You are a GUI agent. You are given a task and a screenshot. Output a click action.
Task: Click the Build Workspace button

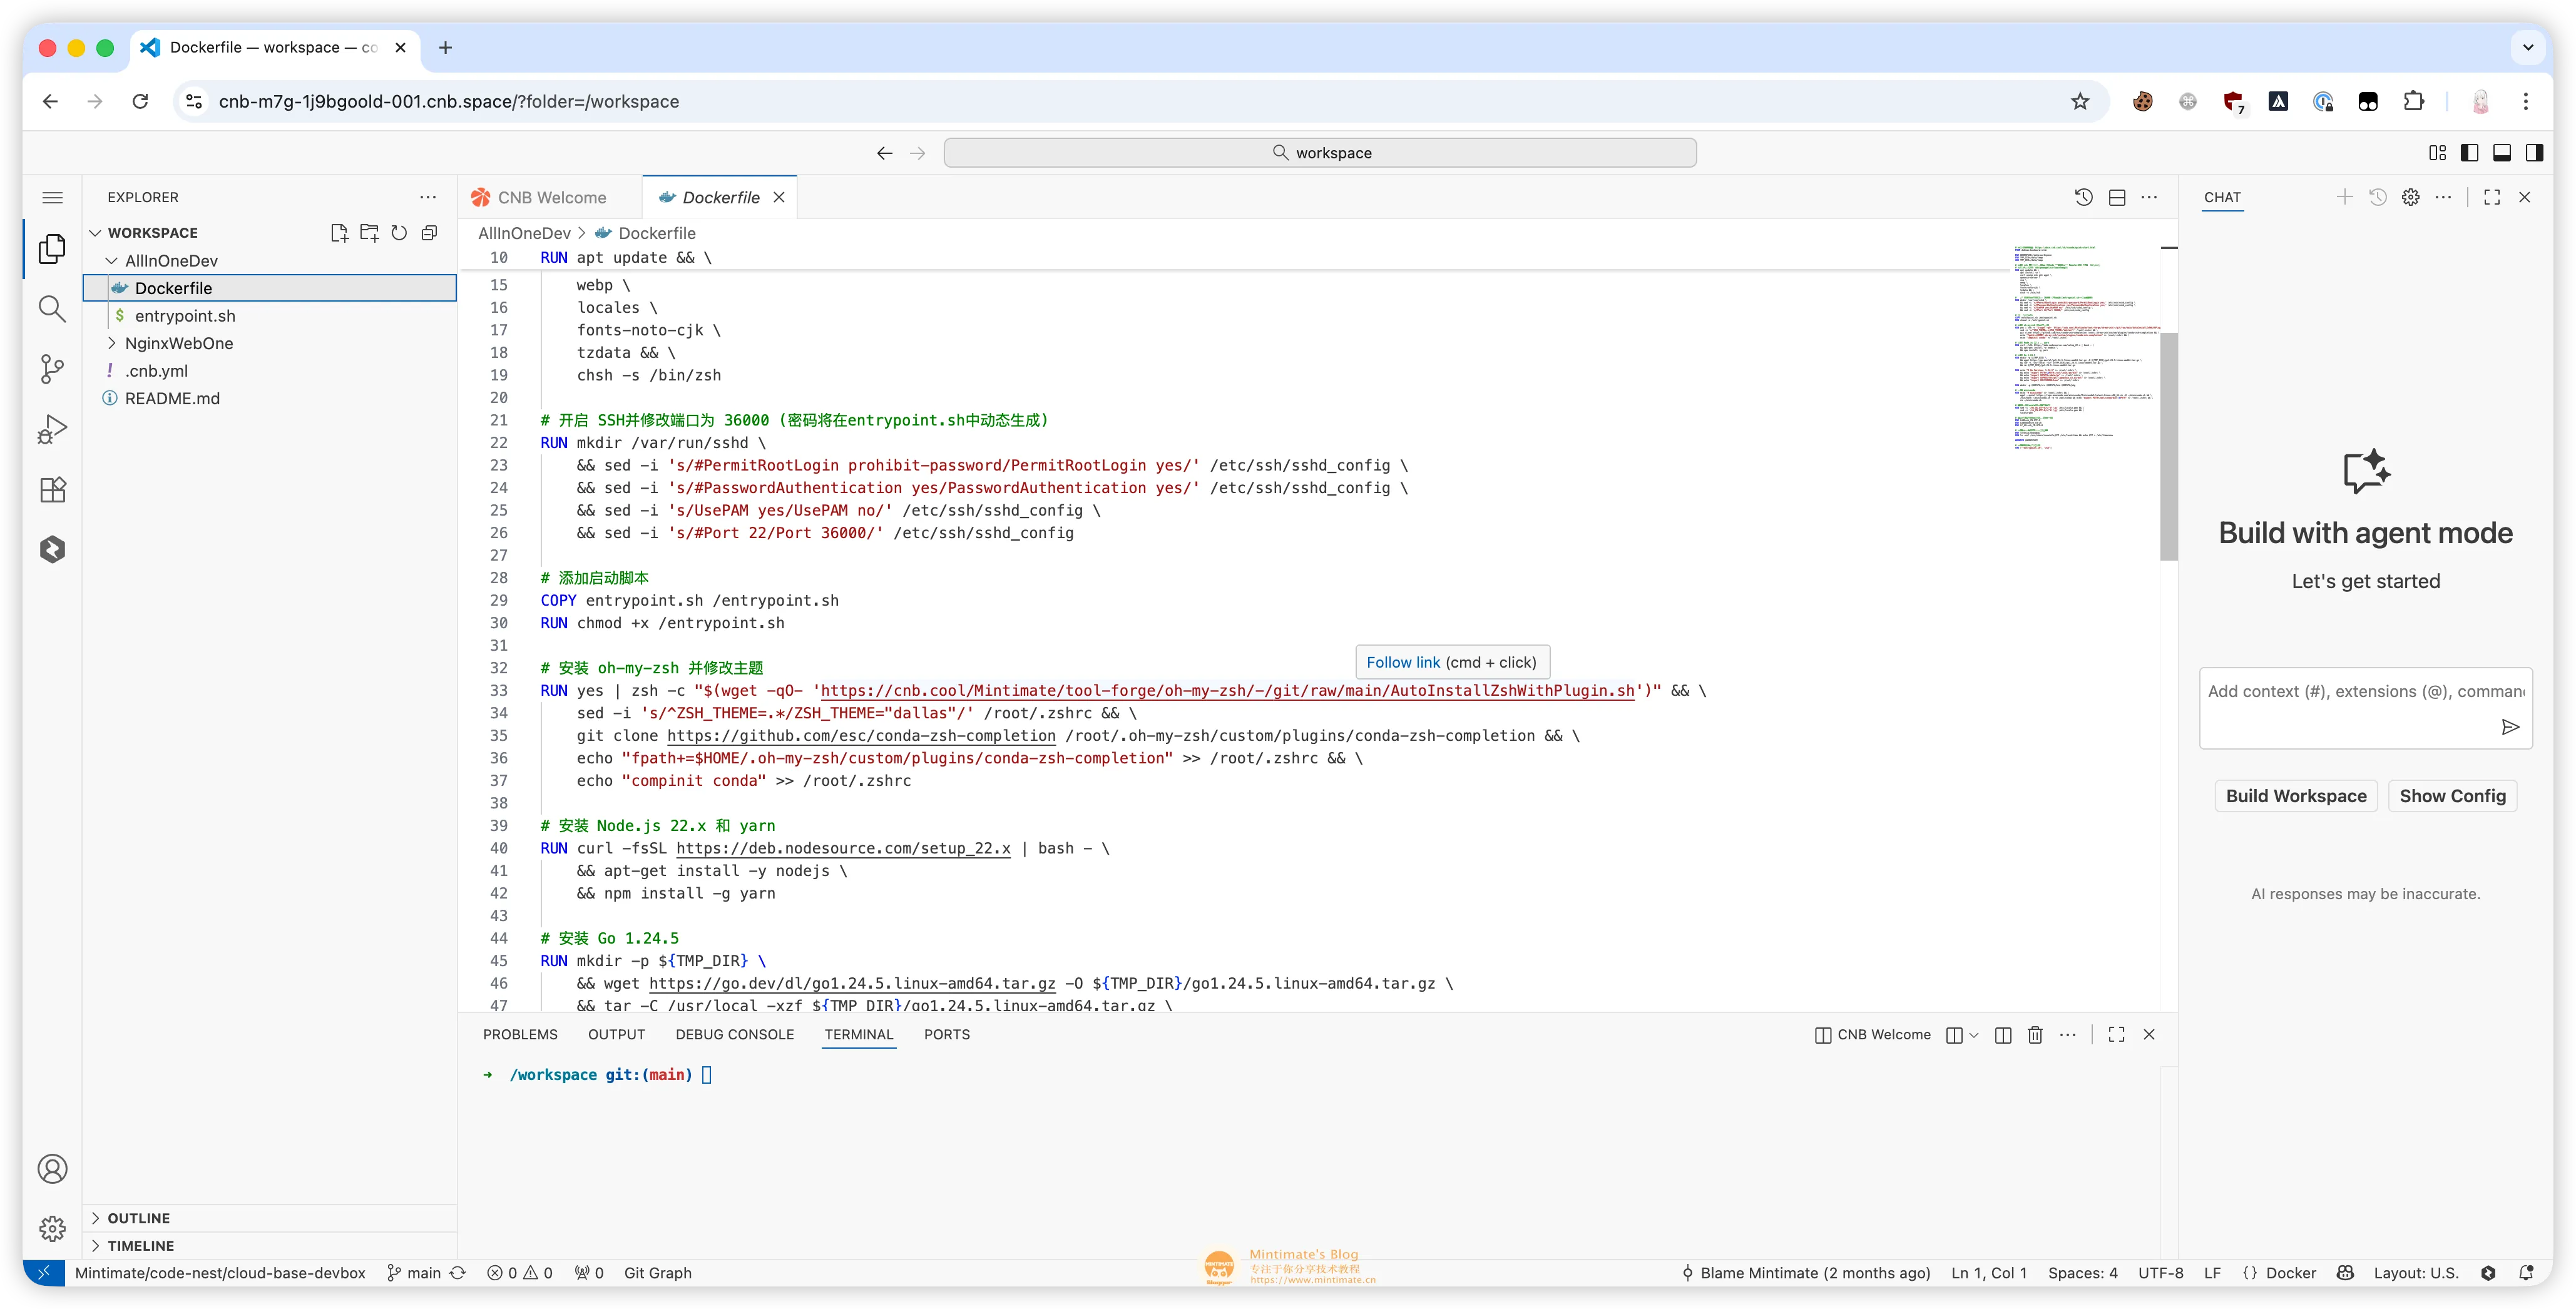pyautogui.click(x=2296, y=796)
